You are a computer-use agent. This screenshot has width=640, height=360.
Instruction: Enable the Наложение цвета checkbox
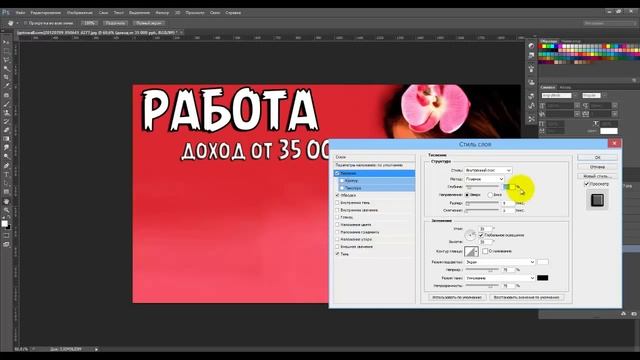pyautogui.click(x=337, y=225)
